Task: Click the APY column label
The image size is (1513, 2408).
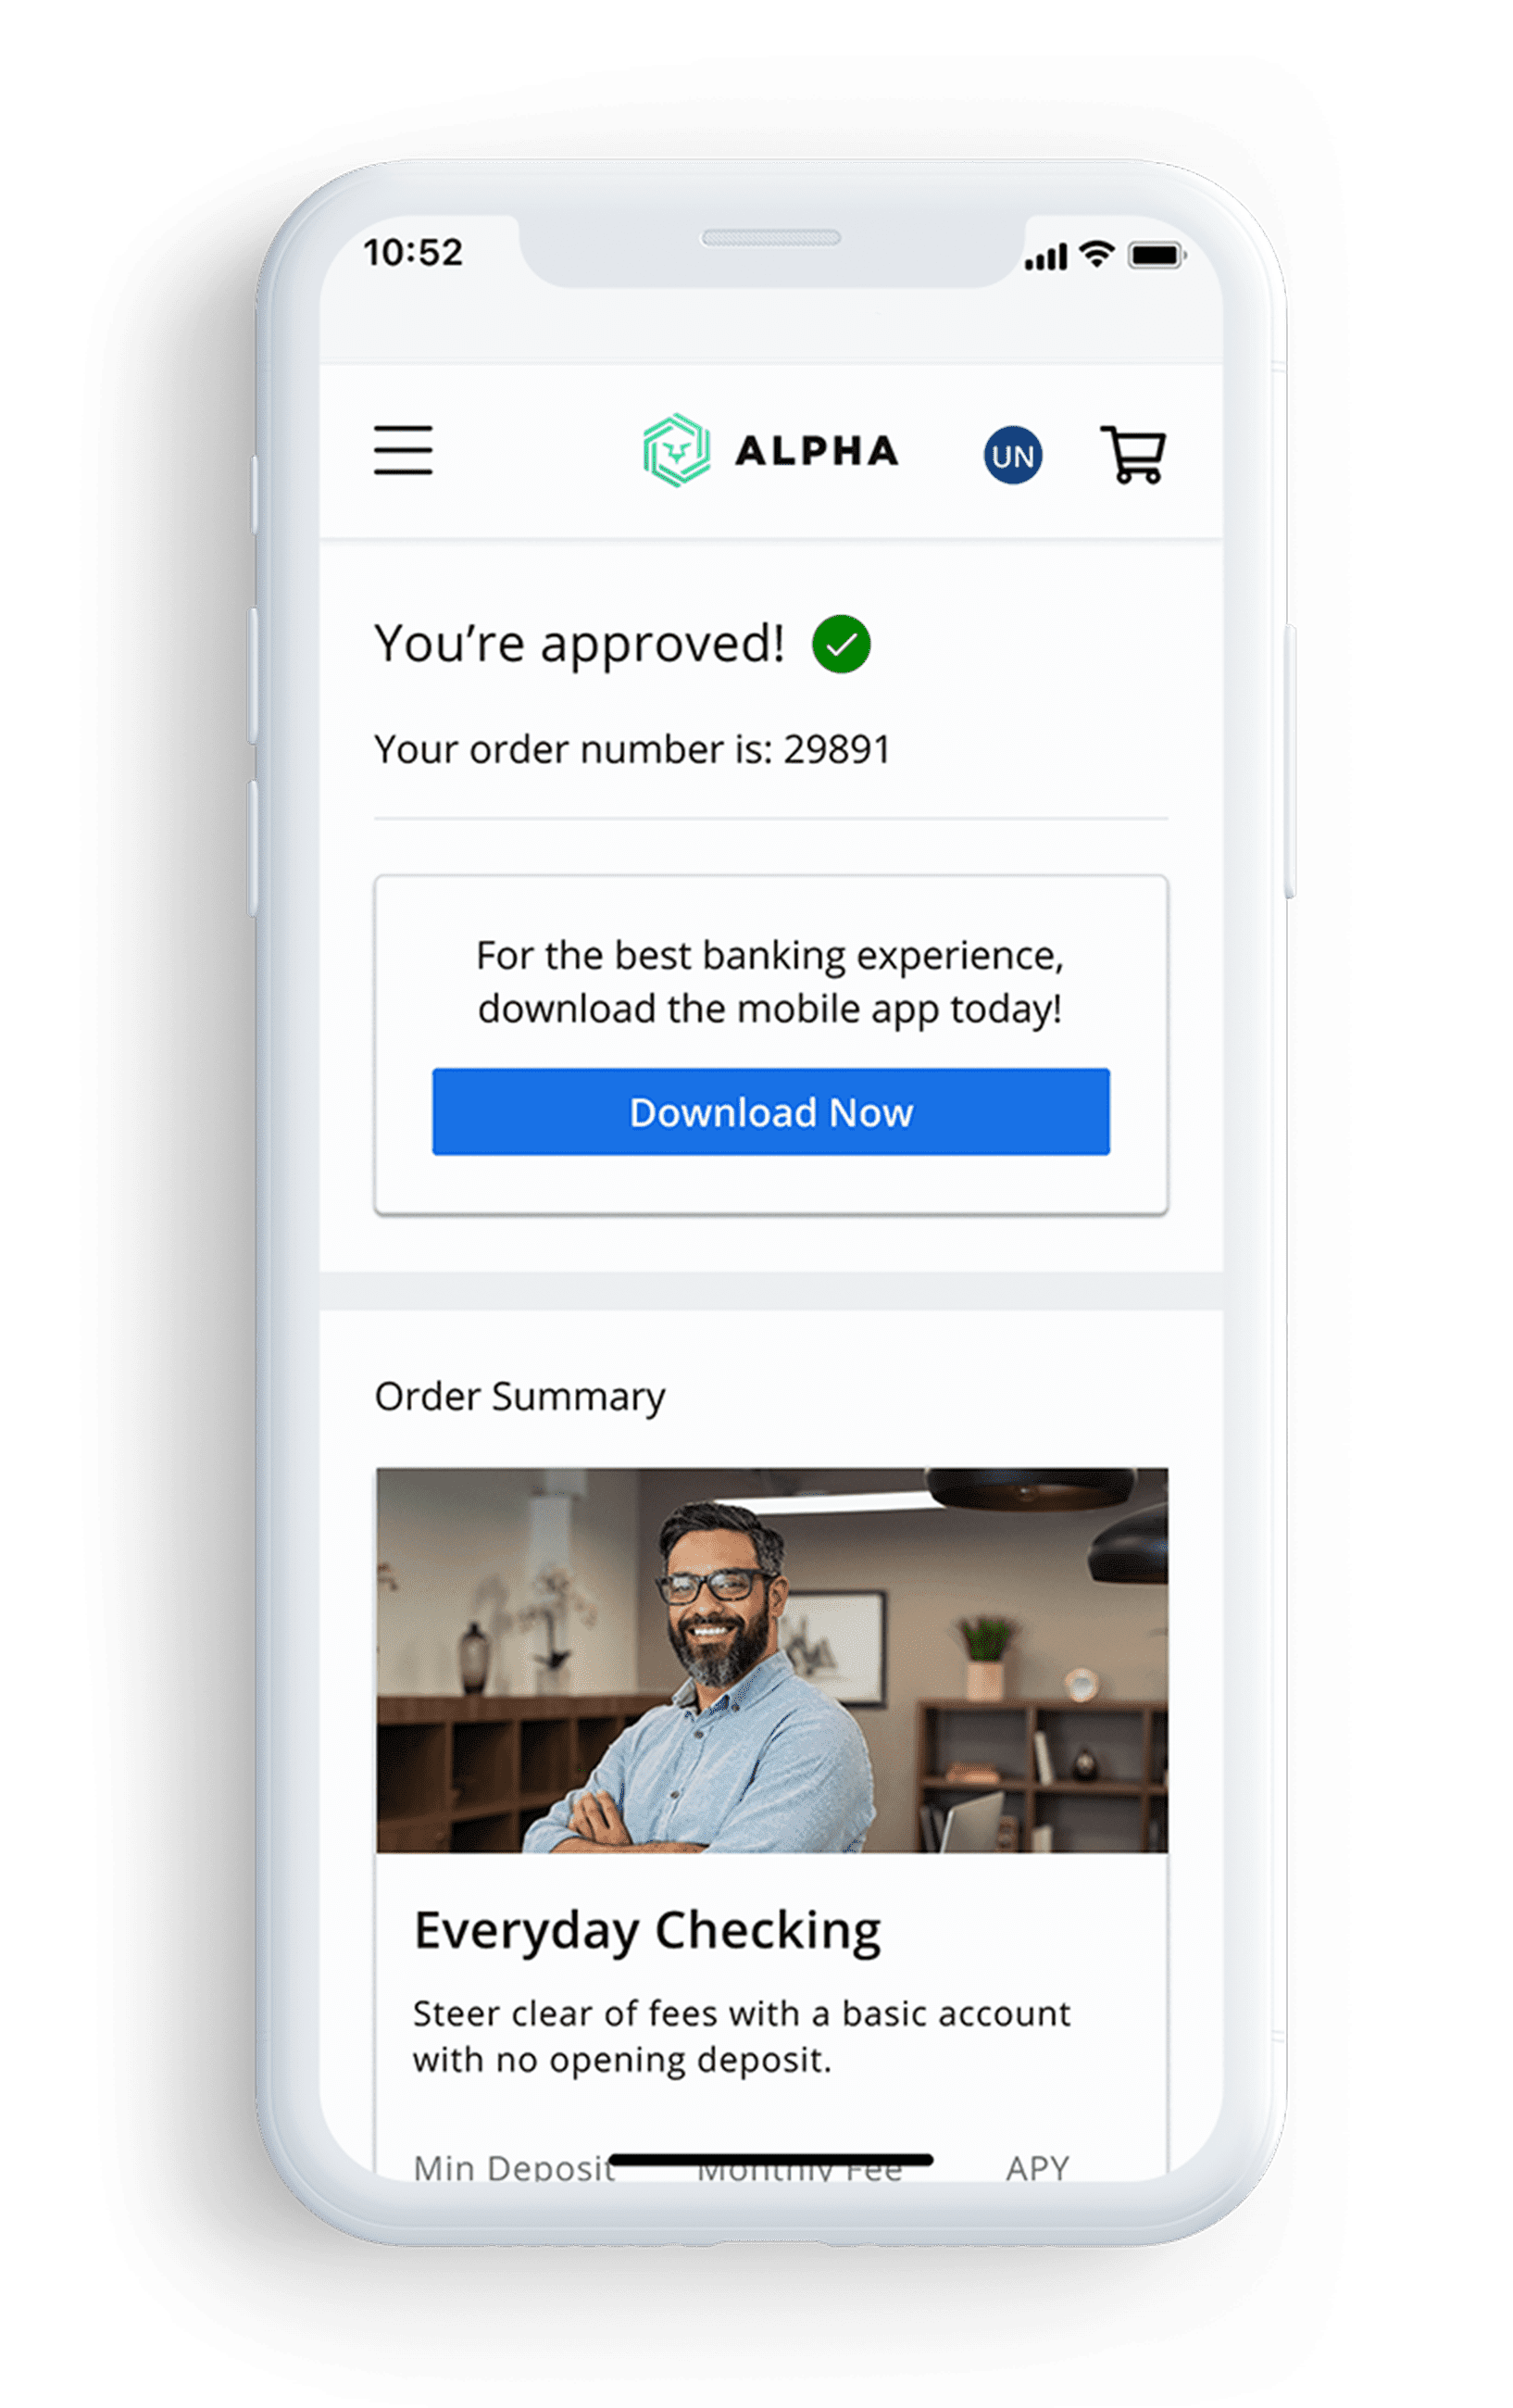Action: click(1037, 2168)
